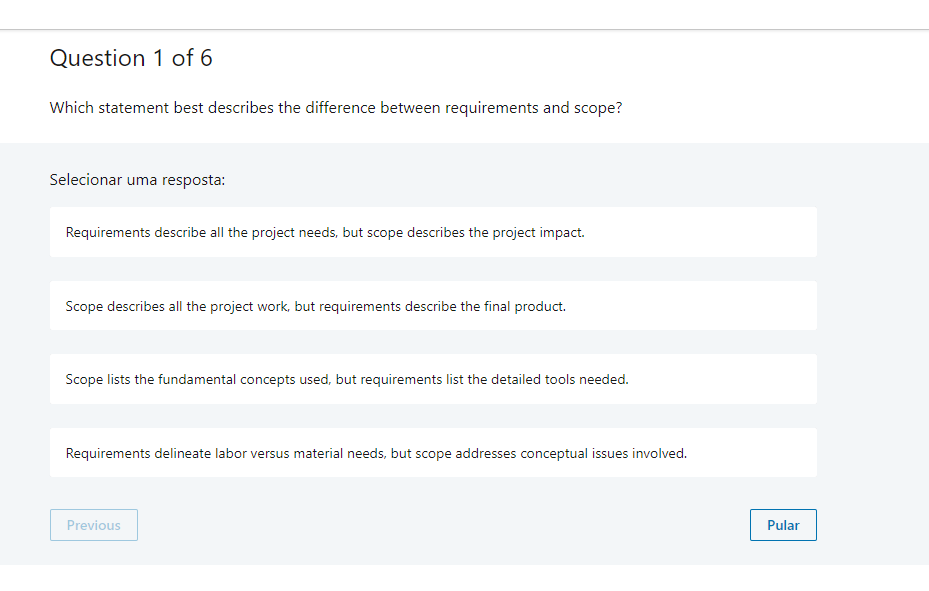Select the answer saying requirements describe final product
This screenshot has height=591, width=929.
click(x=433, y=306)
